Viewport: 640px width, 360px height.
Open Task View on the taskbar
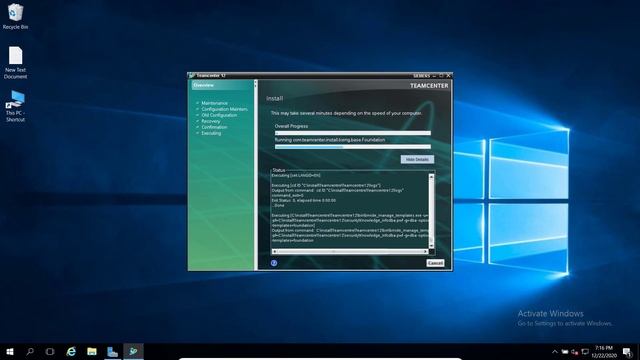click(50, 351)
